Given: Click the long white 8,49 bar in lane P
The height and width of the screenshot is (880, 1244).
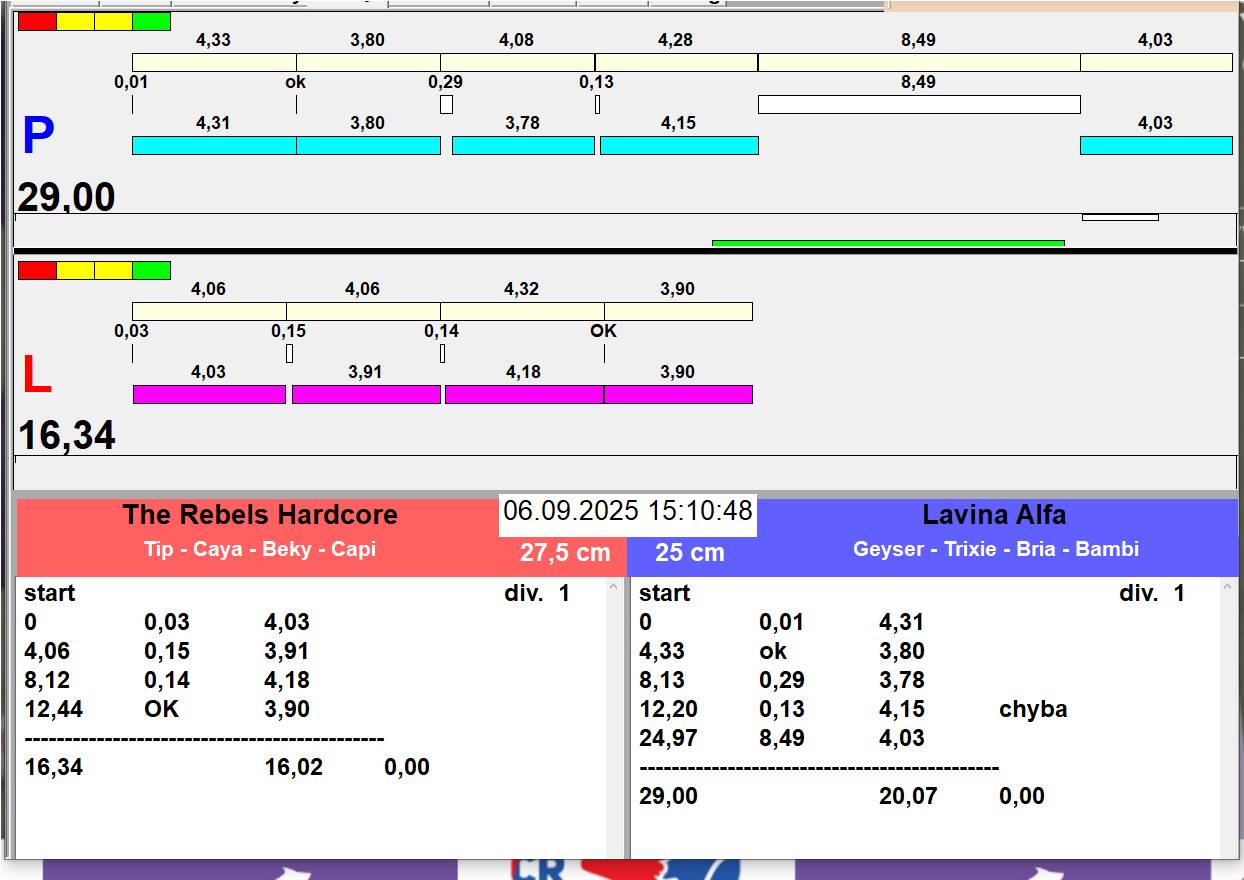Looking at the screenshot, I should (x=919, y=104).
